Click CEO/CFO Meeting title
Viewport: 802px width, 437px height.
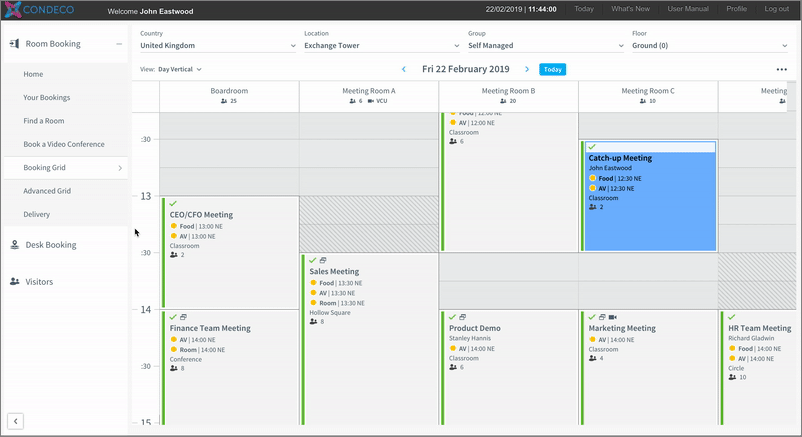pyautogui.click(x=201, y=215)
